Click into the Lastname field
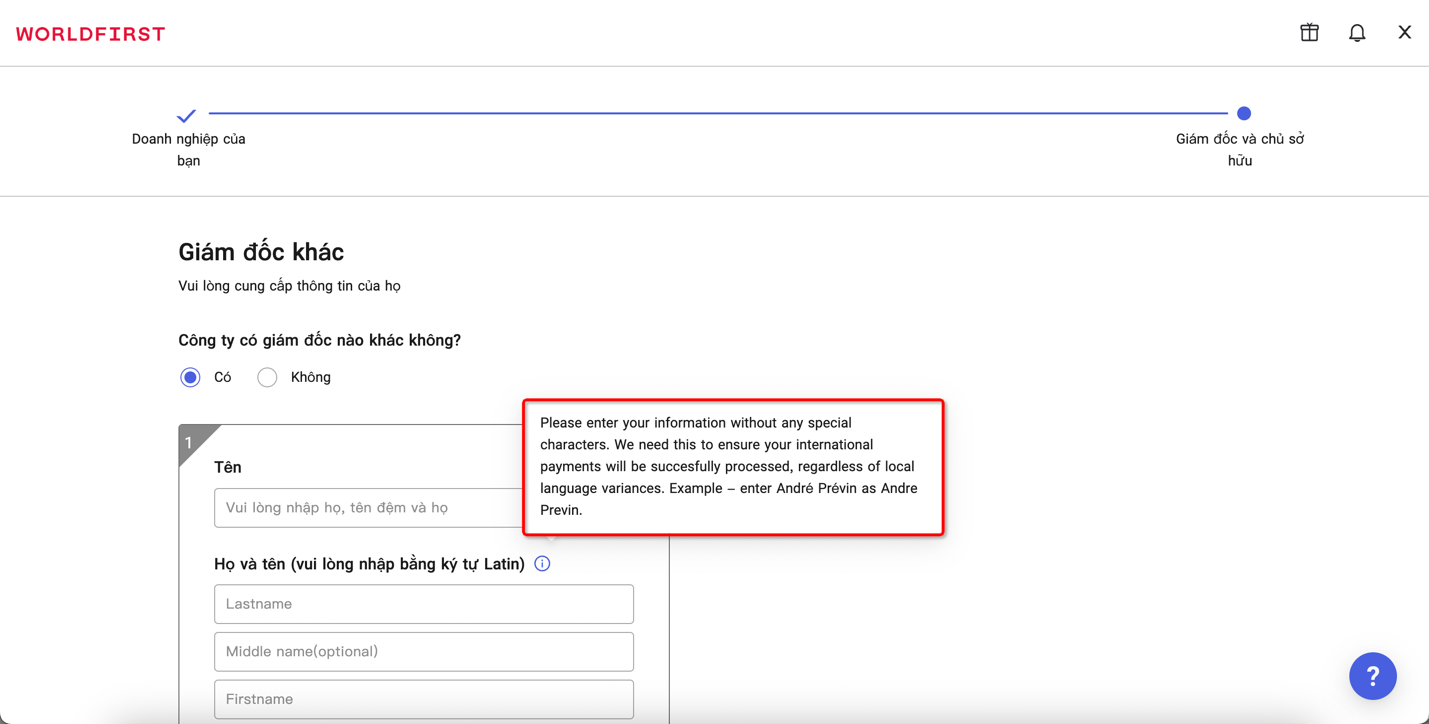The width and height of the screenshot is (1429, 724). point(424,604)
